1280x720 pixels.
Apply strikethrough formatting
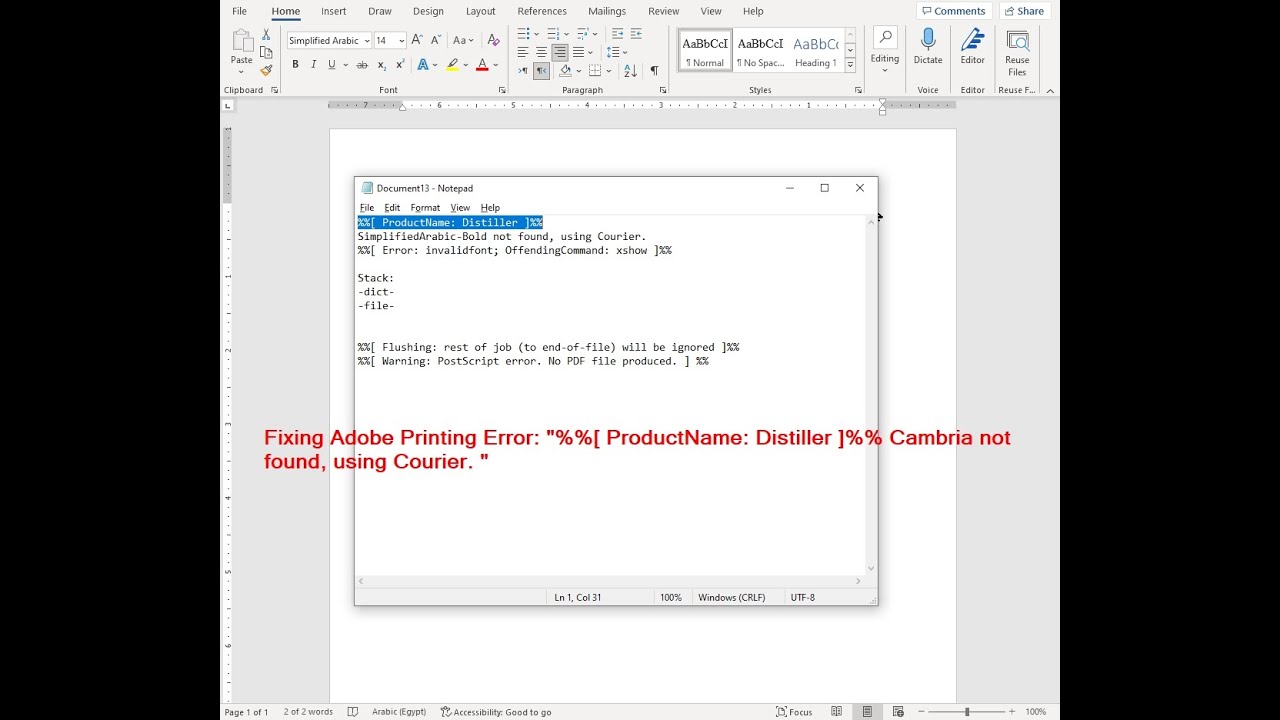362,65
